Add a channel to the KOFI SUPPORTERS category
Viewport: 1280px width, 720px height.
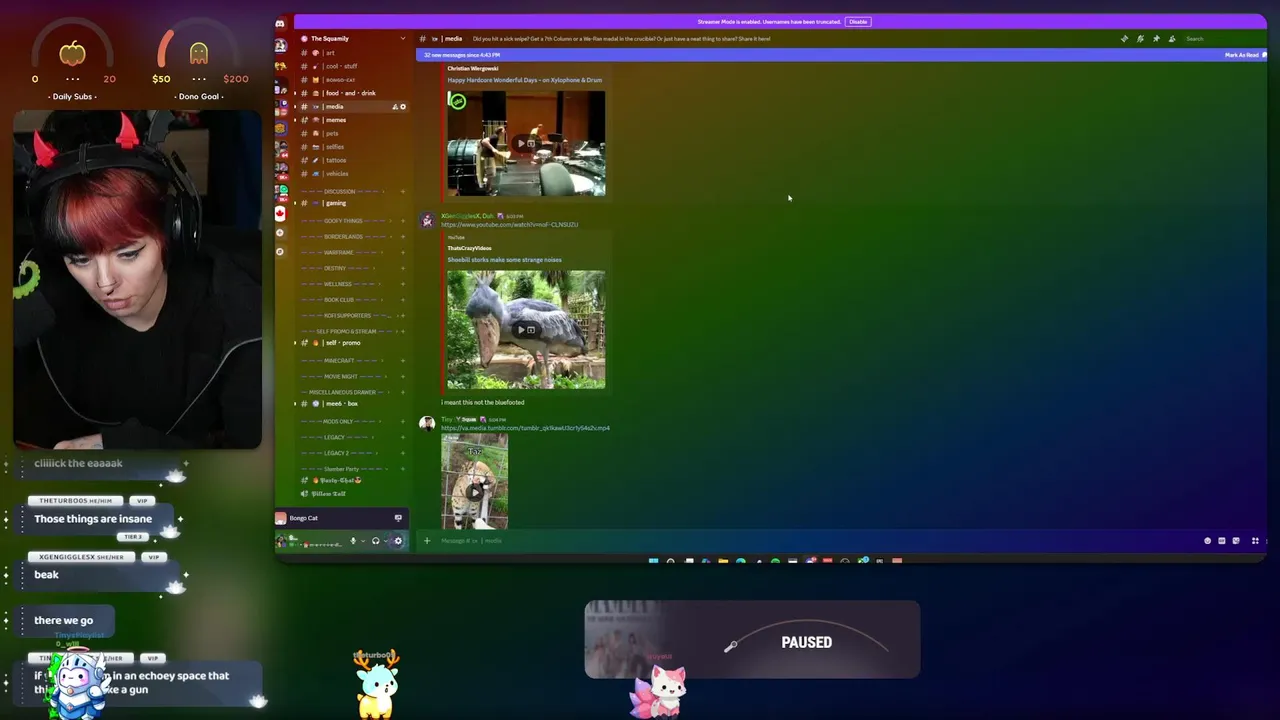coord(403,316)
